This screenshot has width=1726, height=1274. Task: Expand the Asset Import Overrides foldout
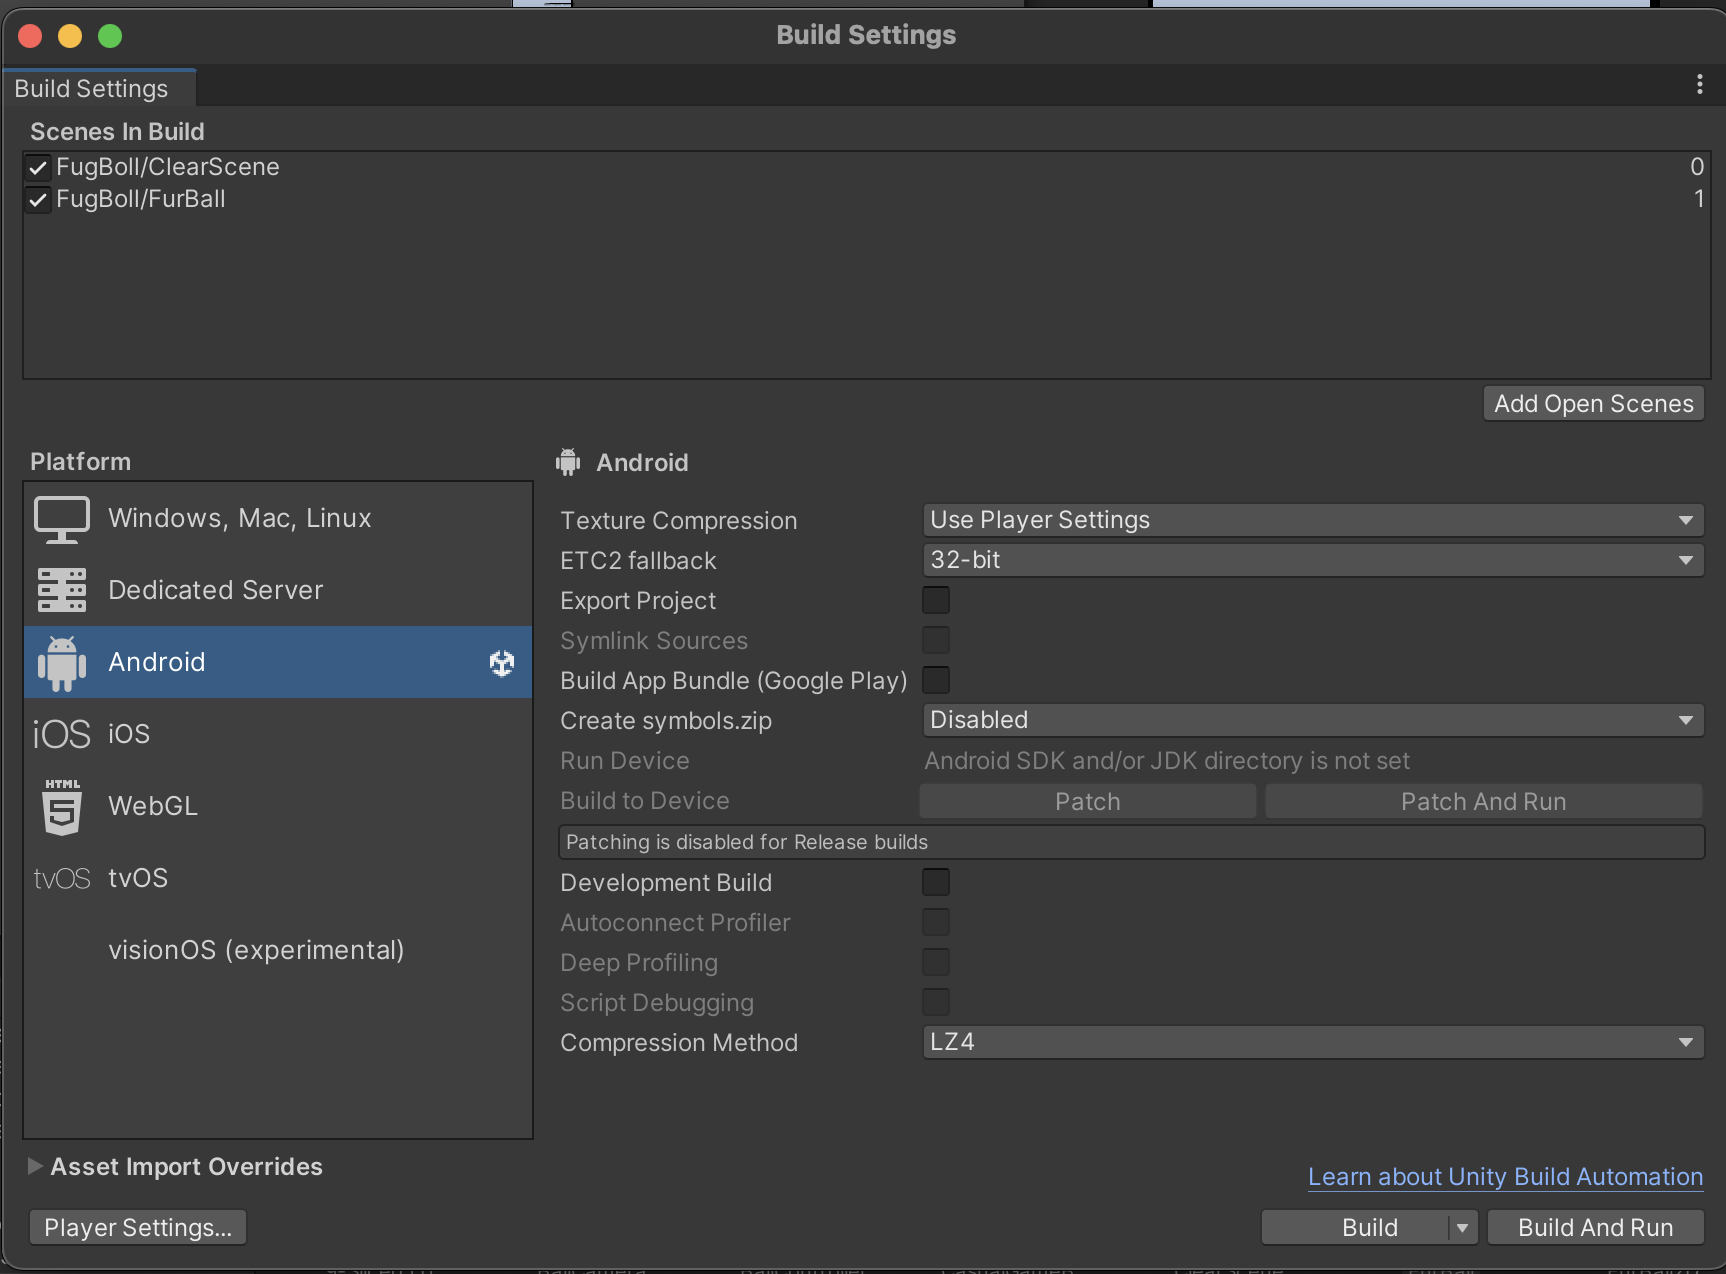tap(35, 1166)
